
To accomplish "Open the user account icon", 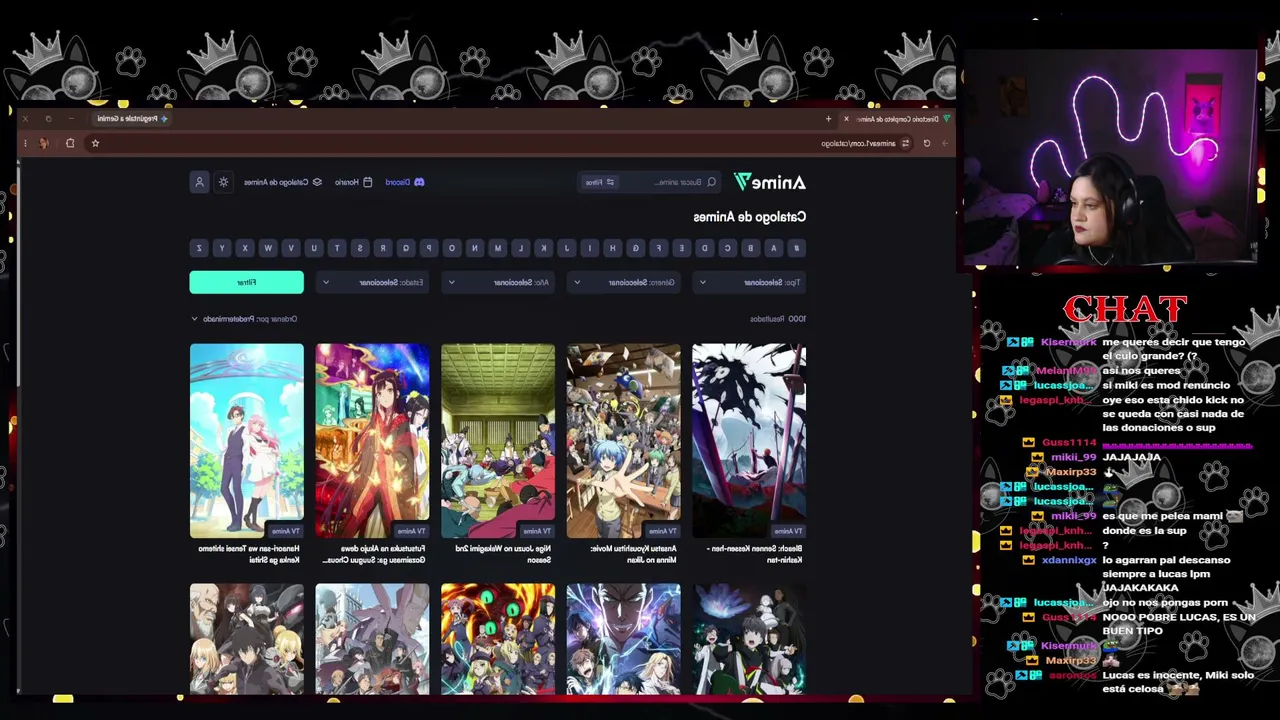I will coord(199,182).
